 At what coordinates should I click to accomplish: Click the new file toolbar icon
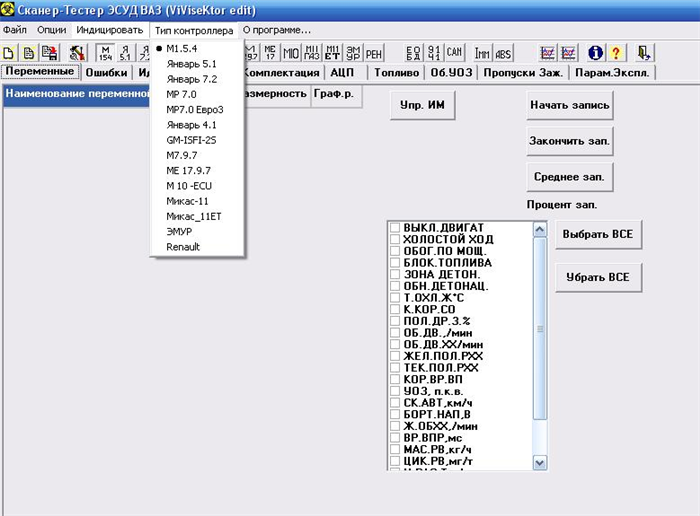click(x=8, y=53)
